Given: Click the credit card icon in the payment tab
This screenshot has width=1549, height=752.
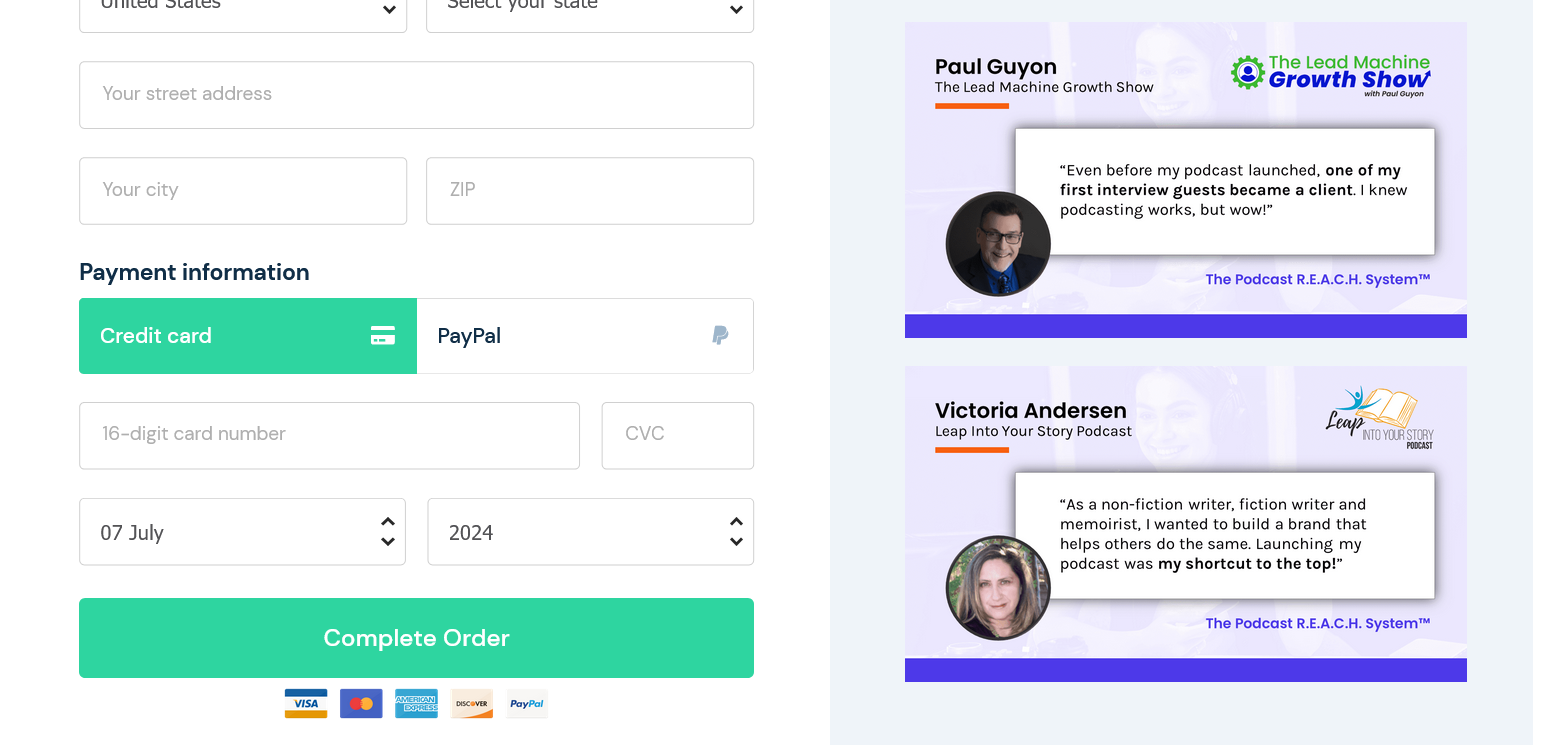Looking at the screenshot, I should pos(383,336).
